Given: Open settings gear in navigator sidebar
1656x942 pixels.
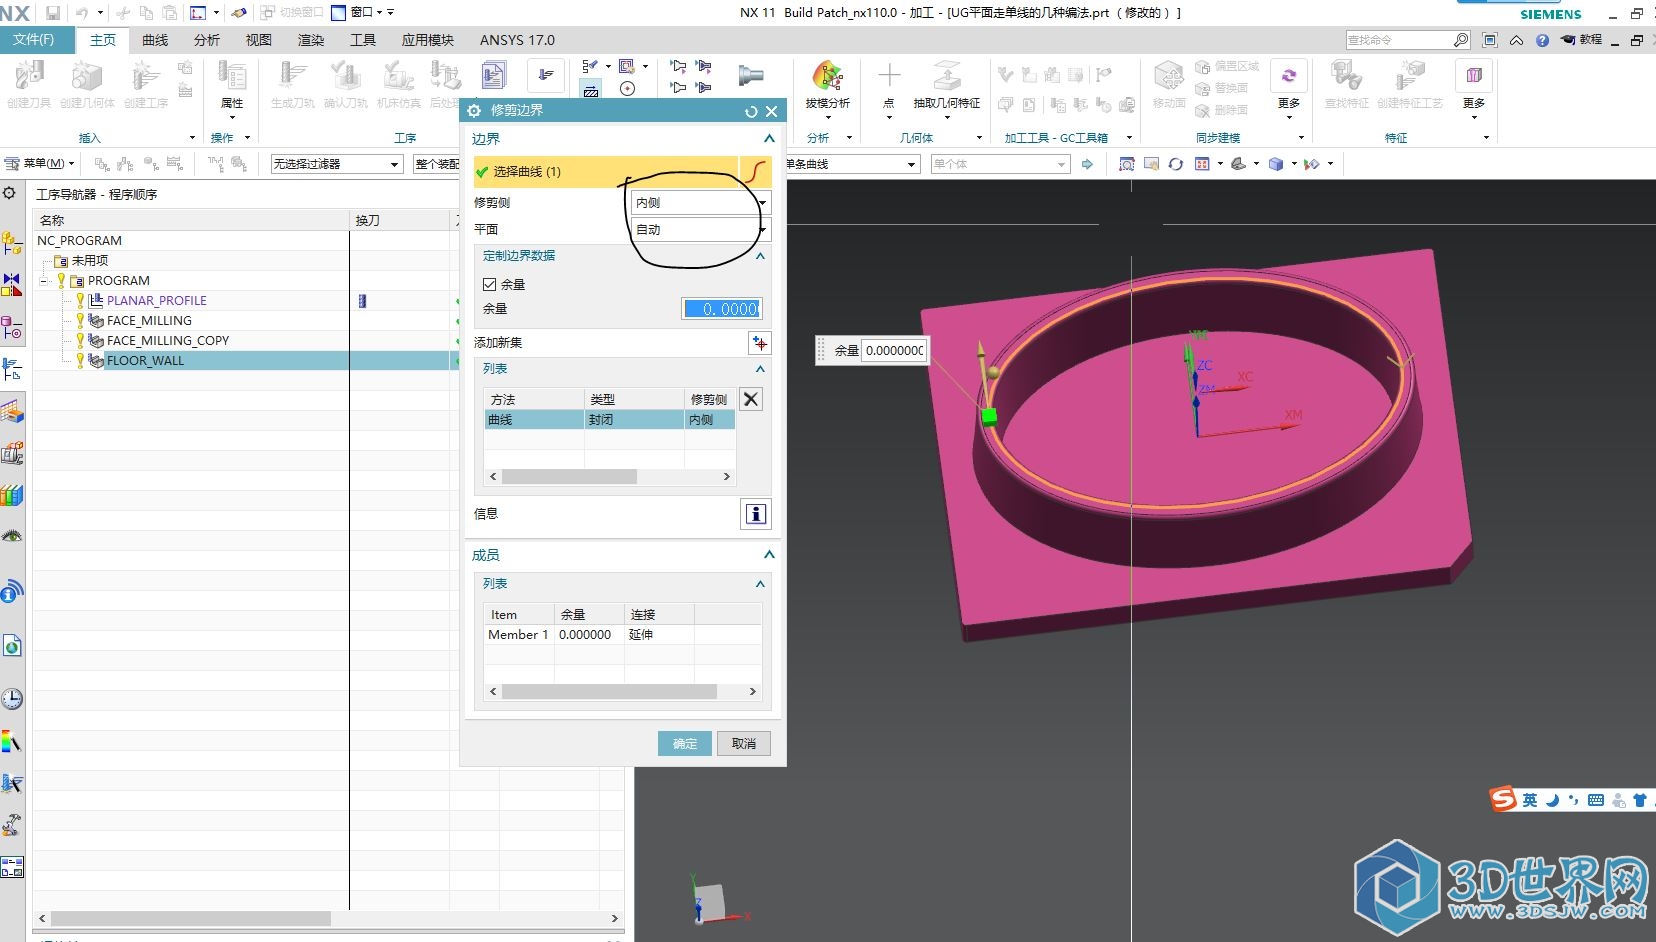Looking at the screenshot, I should 9,193.
